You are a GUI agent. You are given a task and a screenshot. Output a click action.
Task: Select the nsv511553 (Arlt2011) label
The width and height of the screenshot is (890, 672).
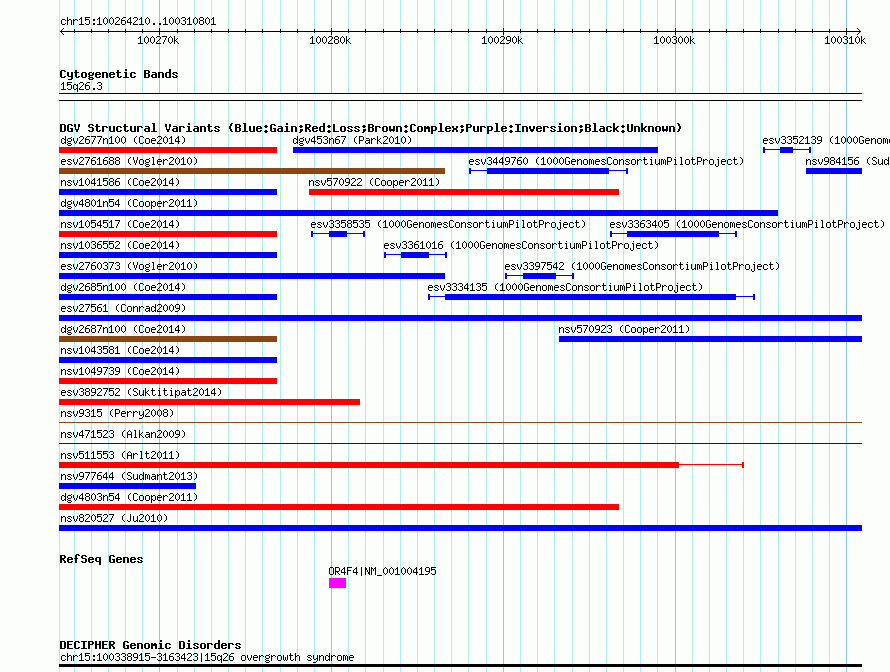(120, 455)
